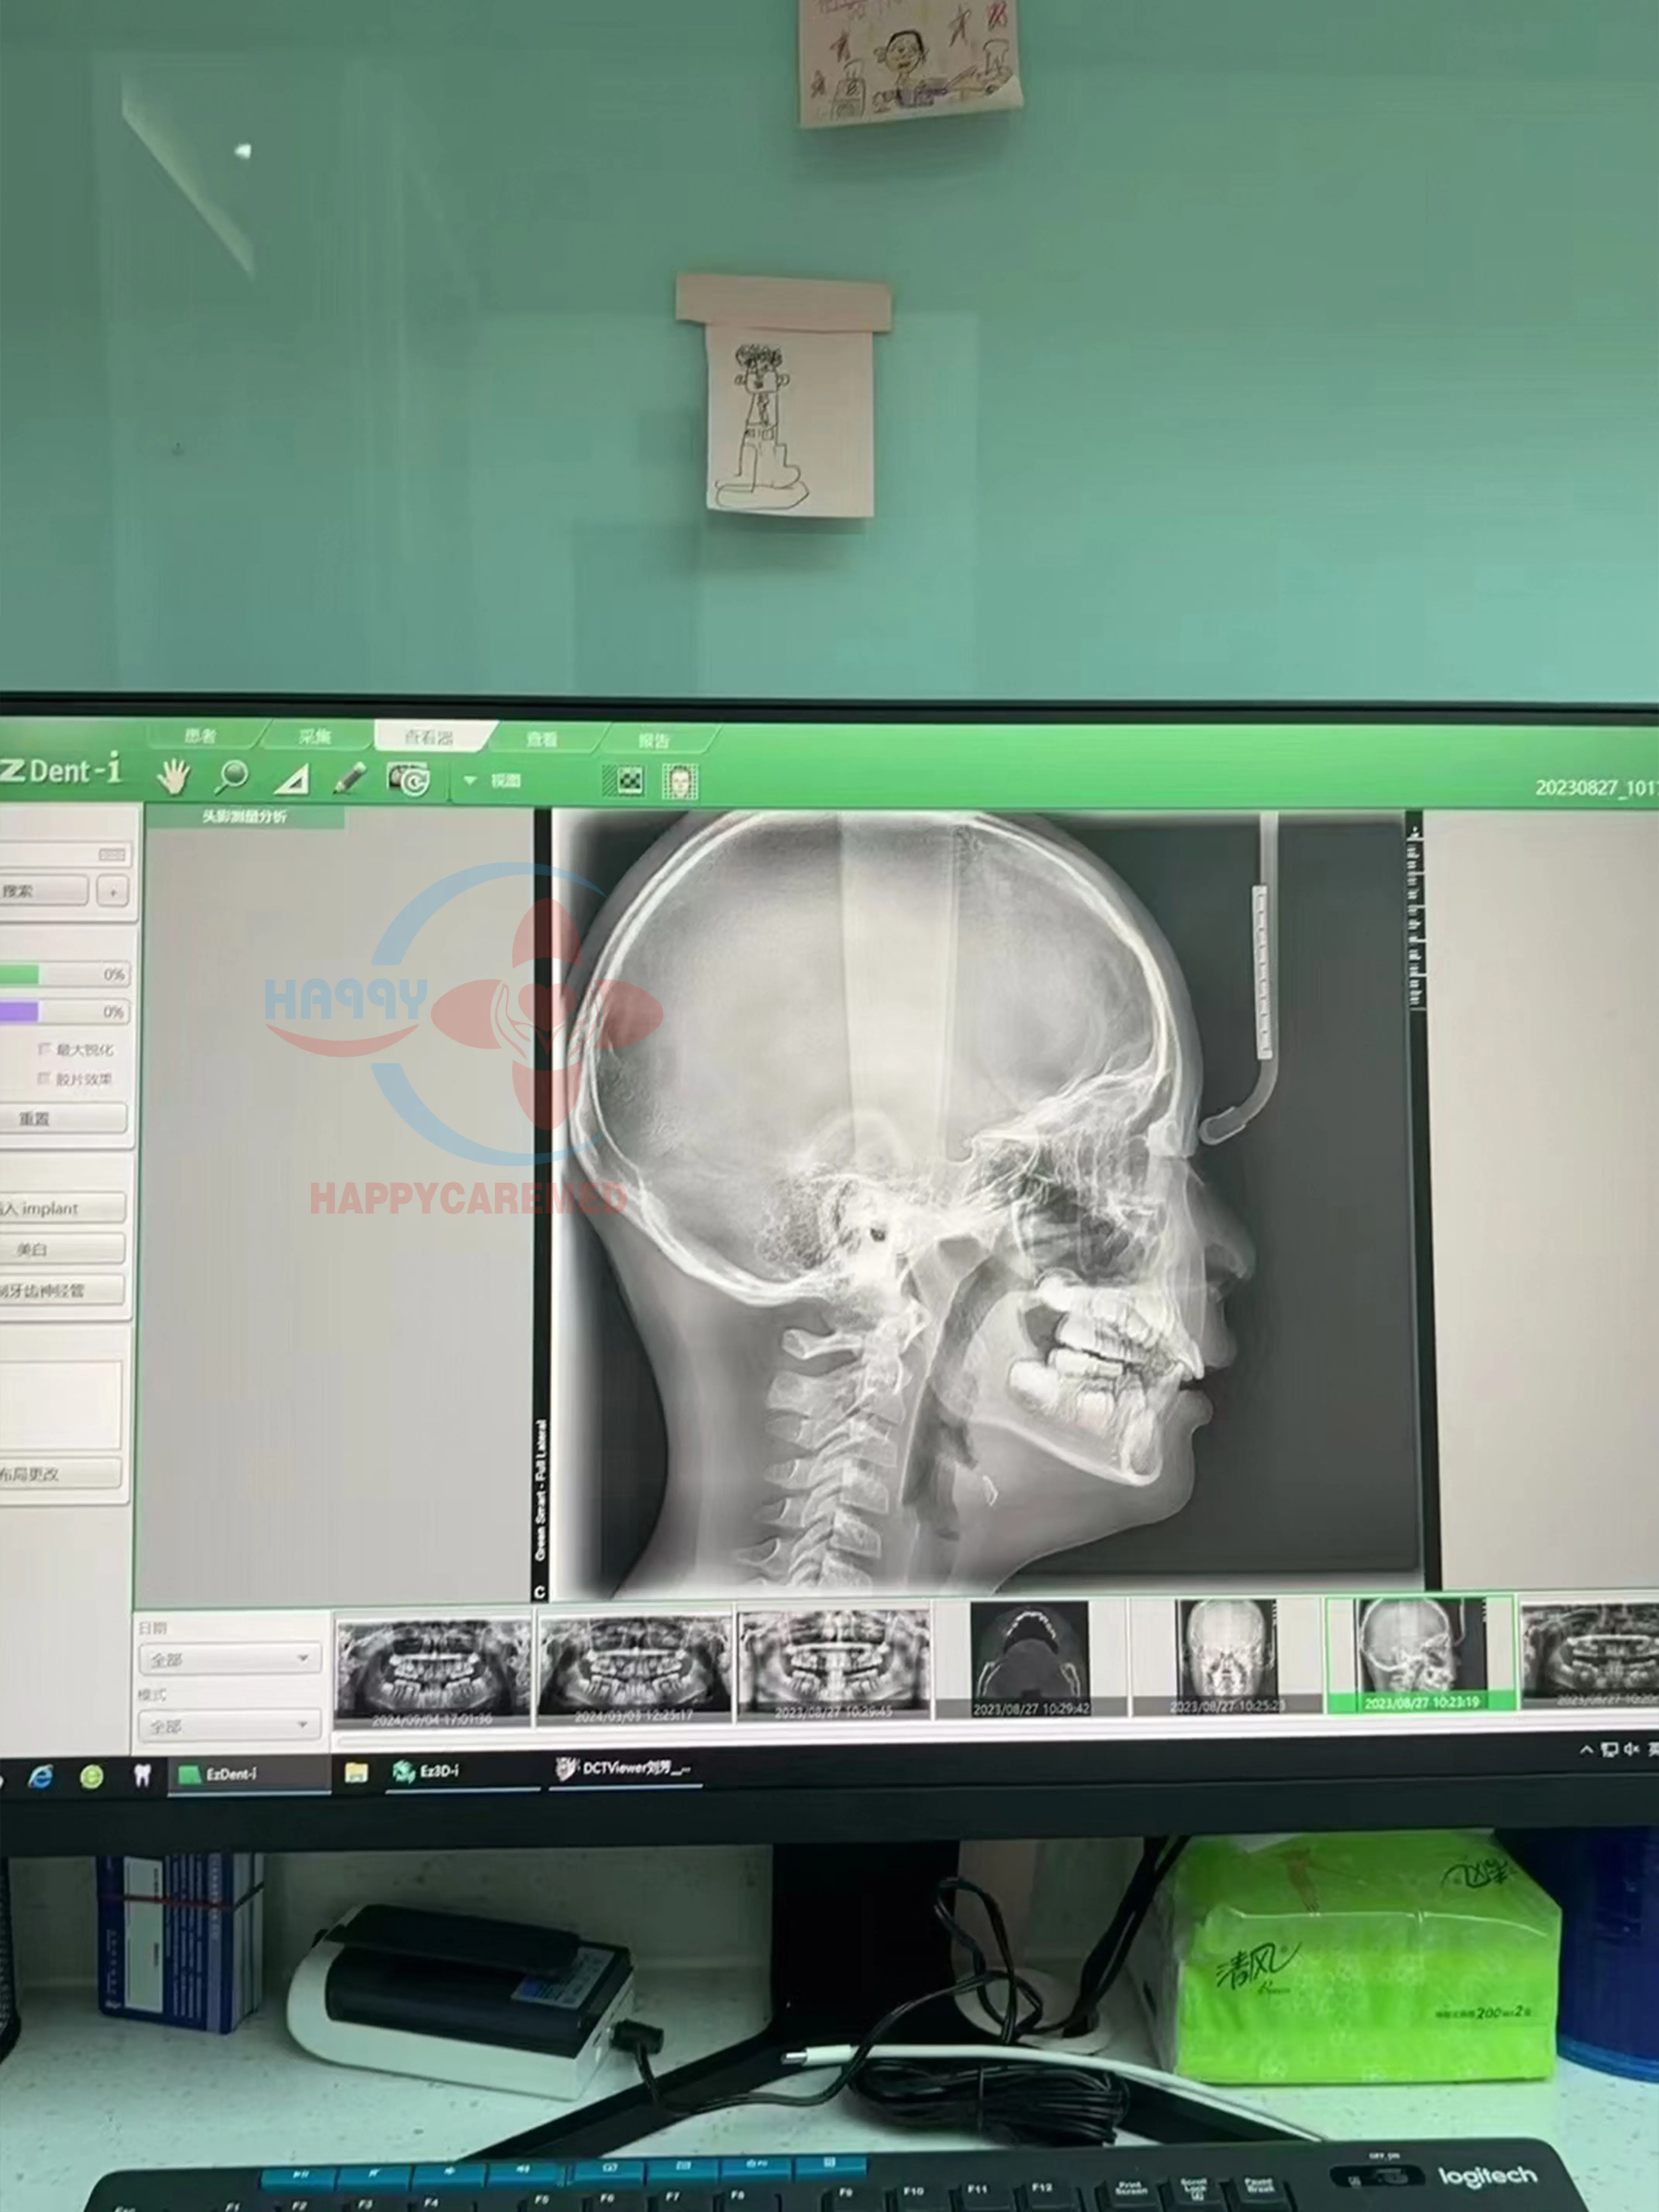Enable the 胶片效果 checkbox
The width and height of the screenshot is (1659, 2212).
tap(44, 1078)
